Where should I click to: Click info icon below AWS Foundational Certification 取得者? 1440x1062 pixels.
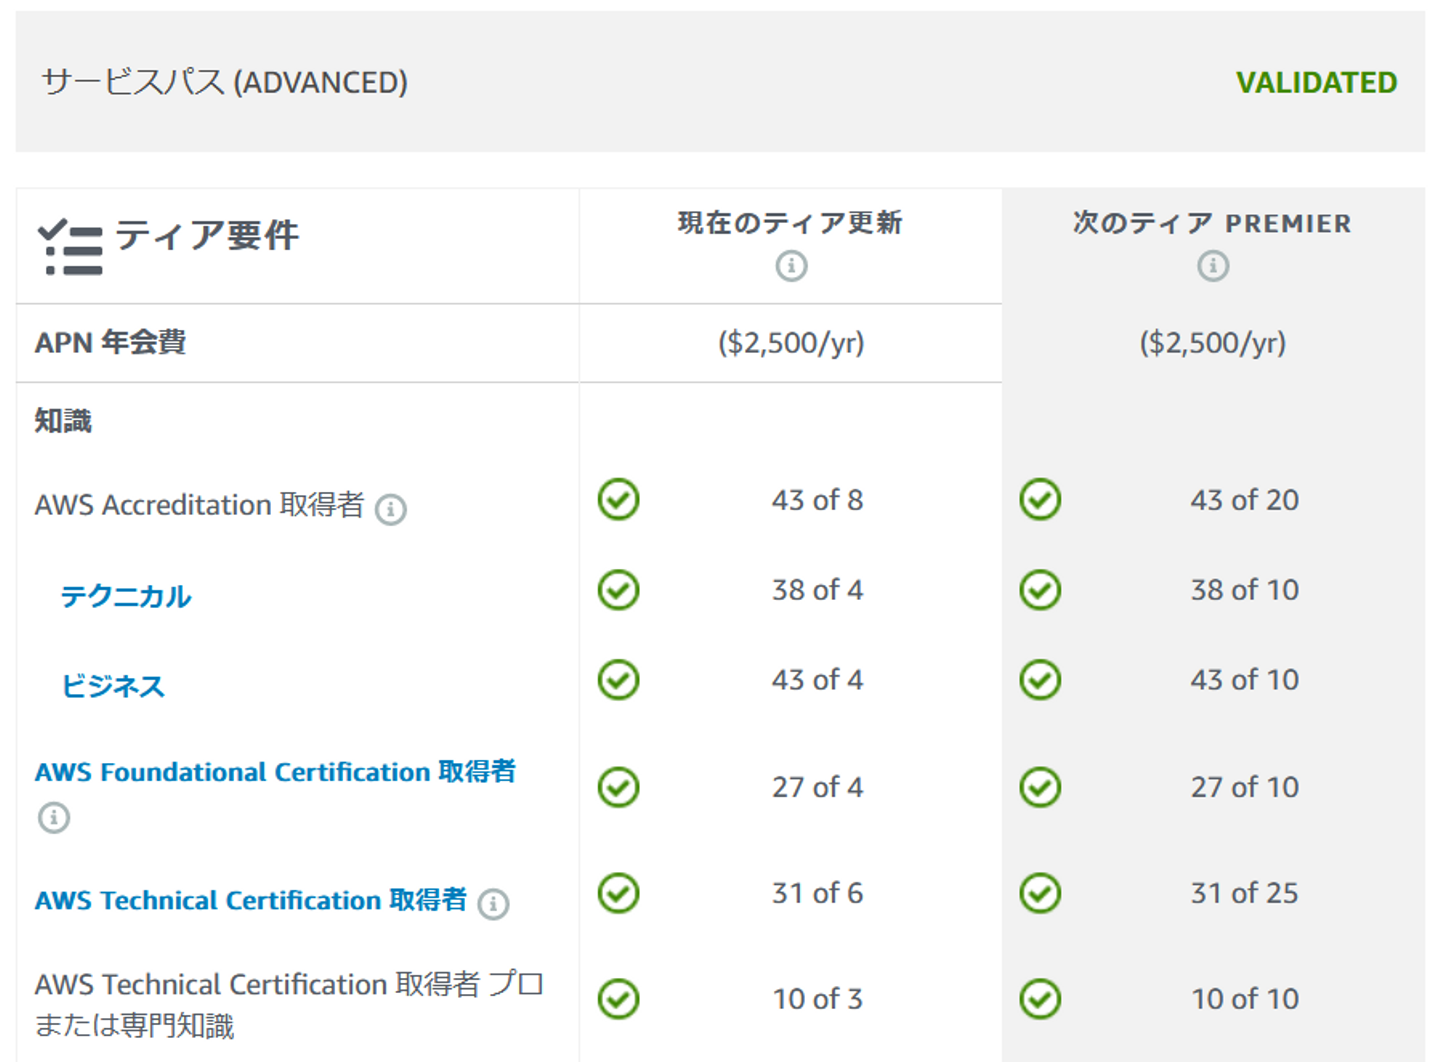[x=54, y=817]
